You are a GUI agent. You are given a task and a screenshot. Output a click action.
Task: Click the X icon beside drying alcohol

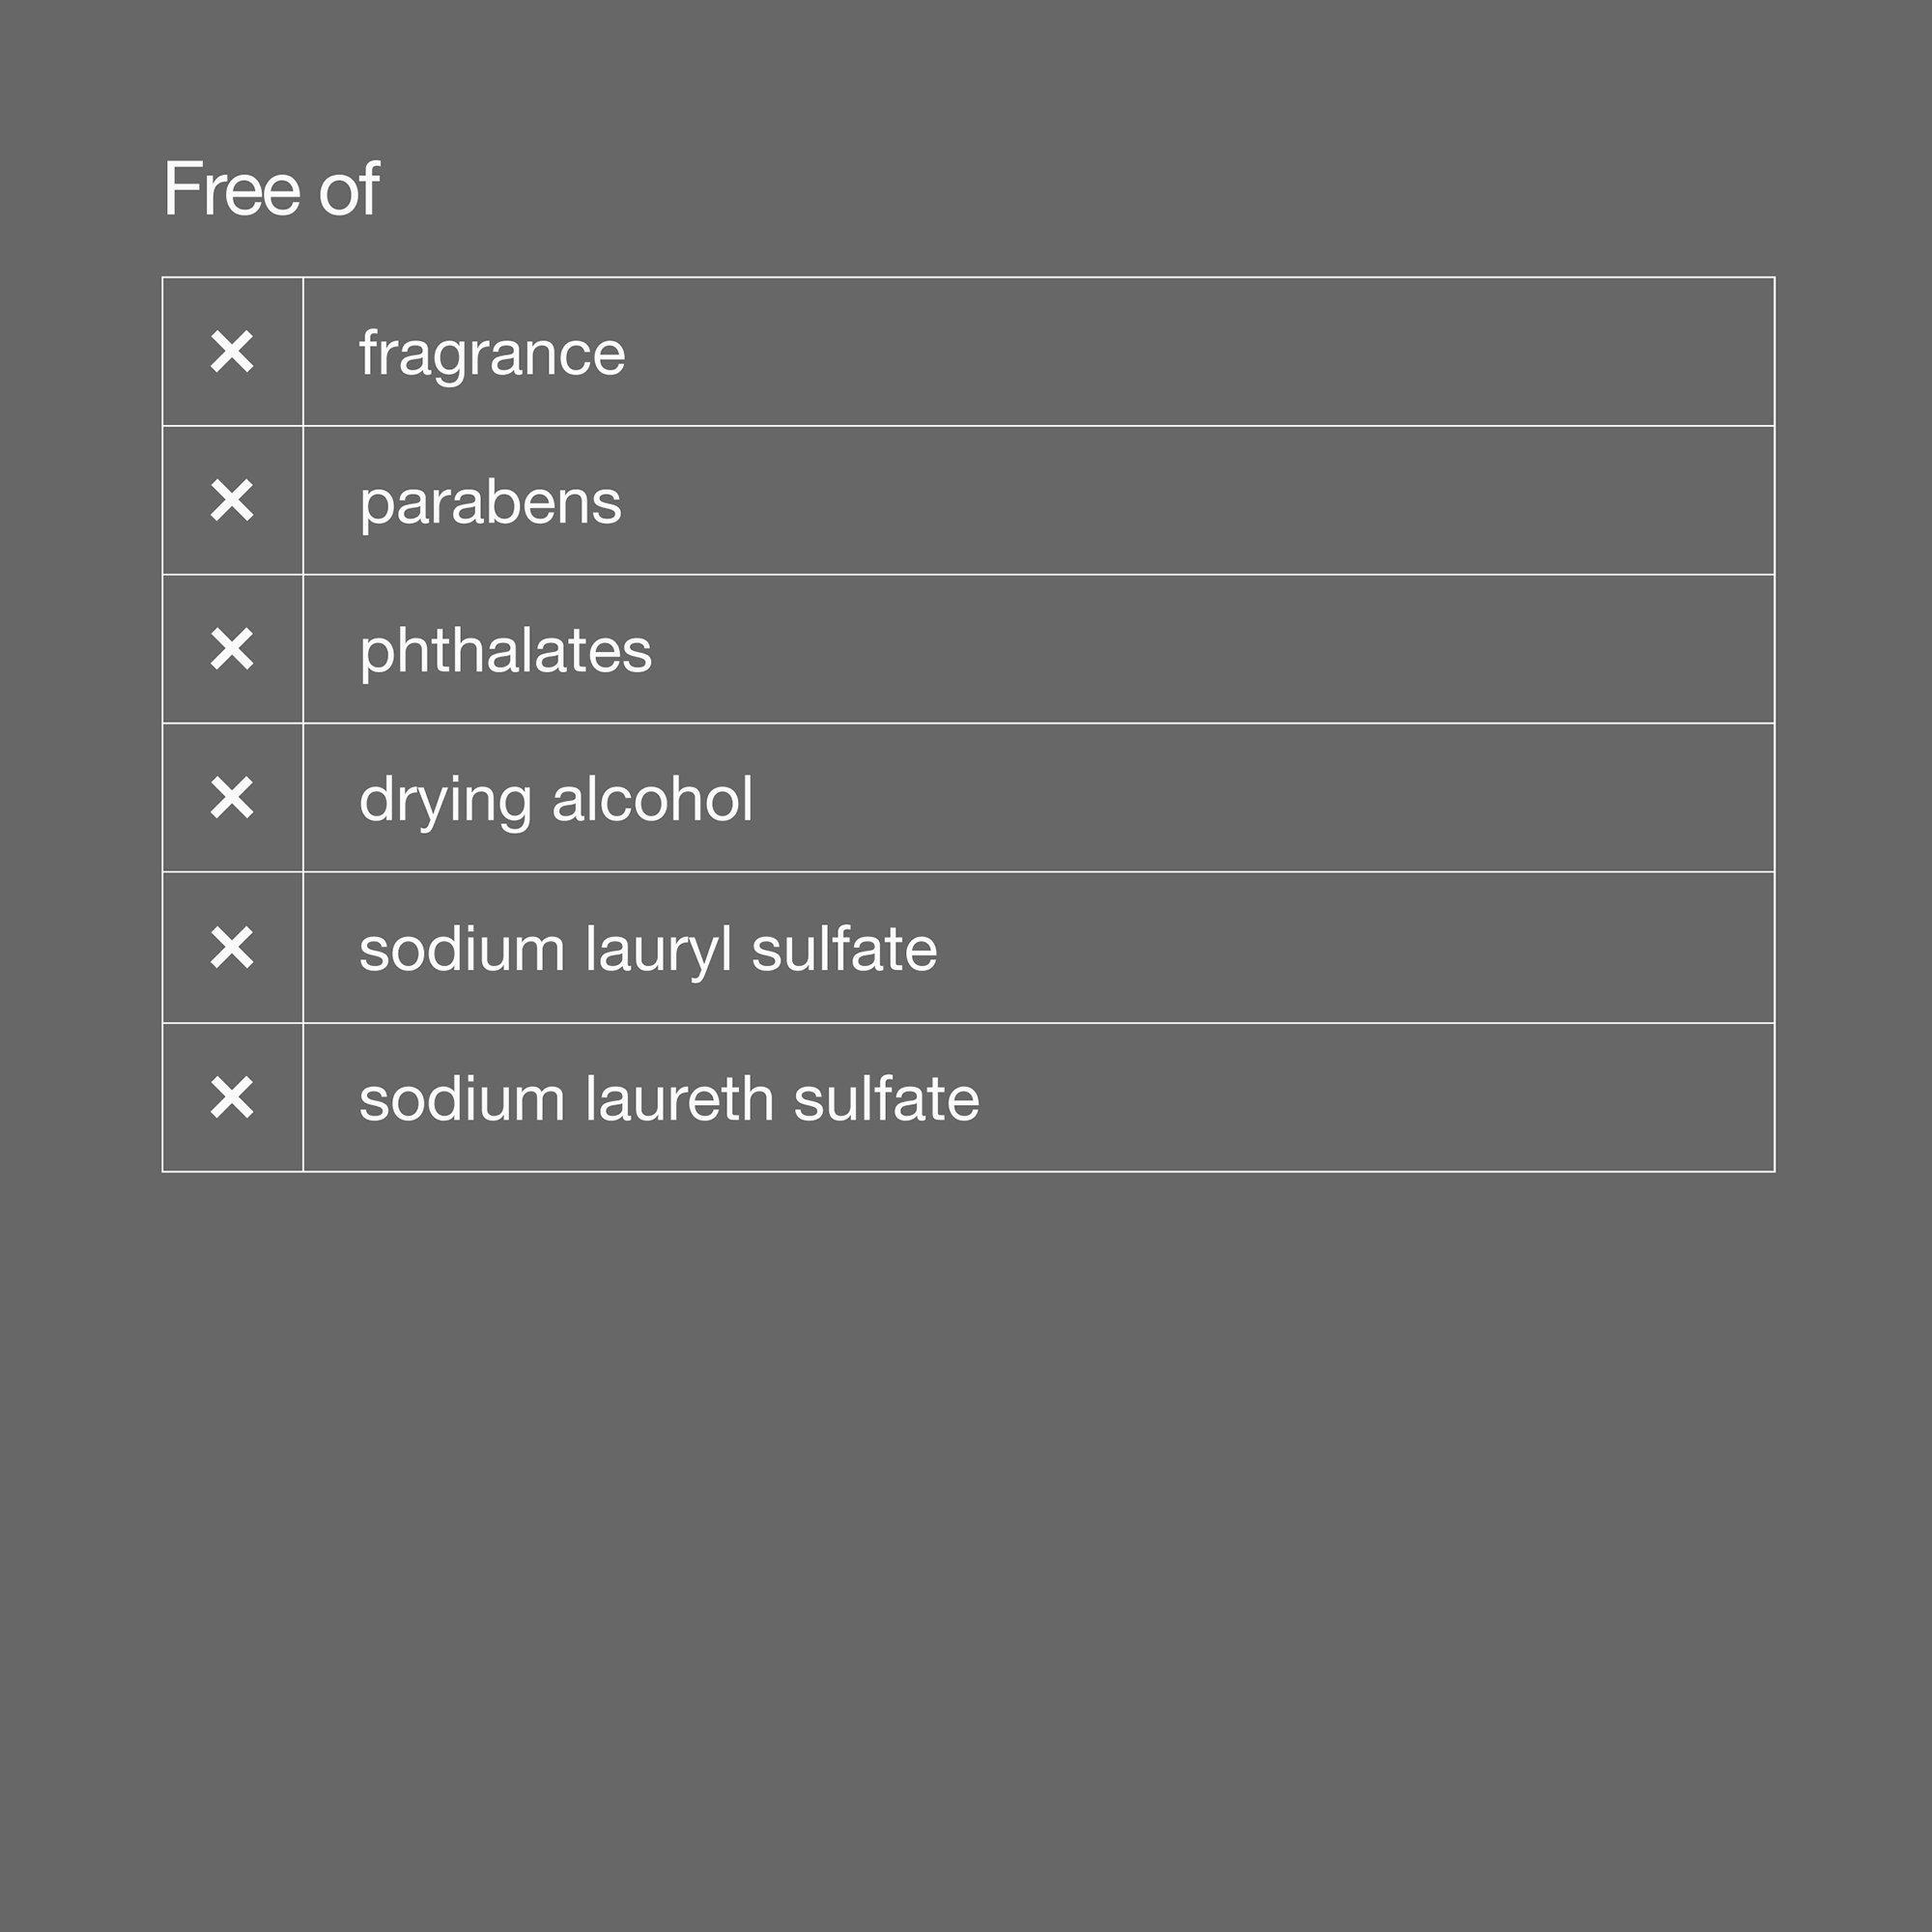(232, 799)
